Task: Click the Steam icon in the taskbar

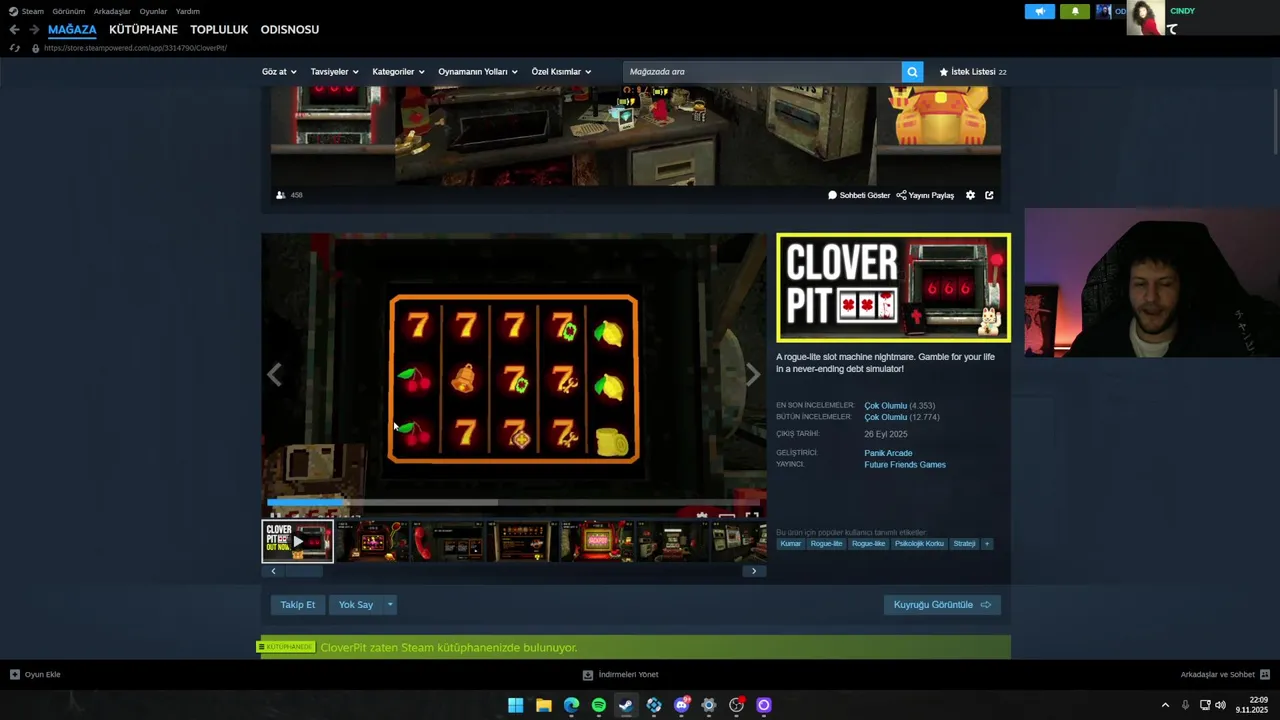Action: pyautogui.click(x=626, y=705)
